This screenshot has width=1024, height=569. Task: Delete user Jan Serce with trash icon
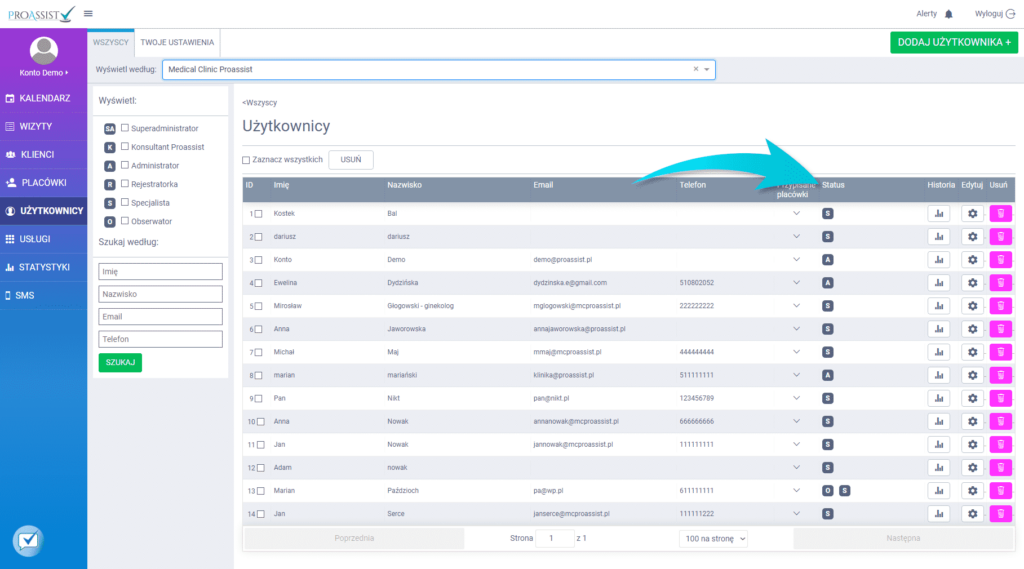click(1000, 513)
